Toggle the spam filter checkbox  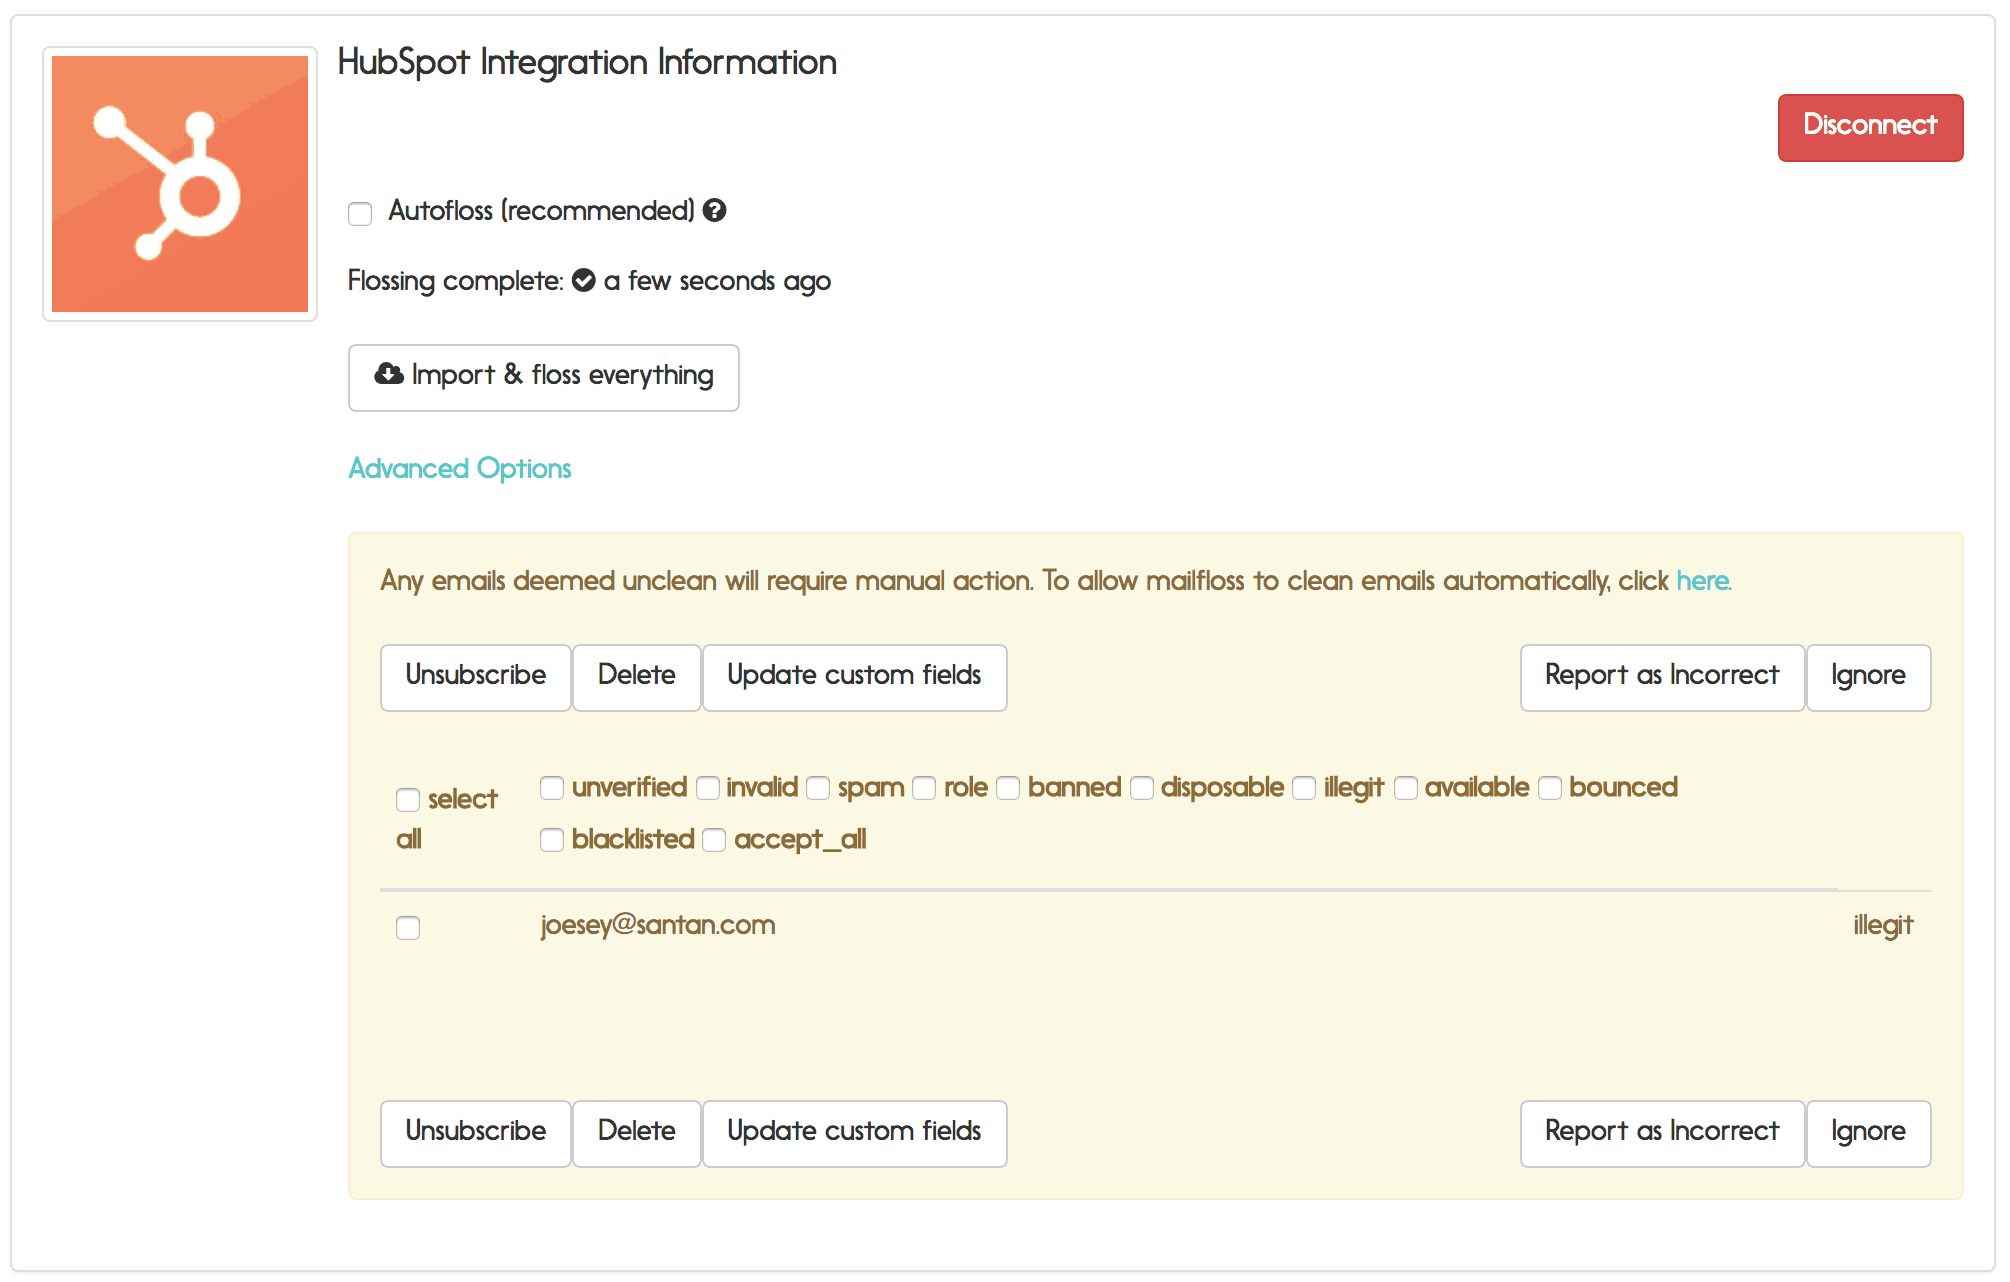(x=818, y=788)
